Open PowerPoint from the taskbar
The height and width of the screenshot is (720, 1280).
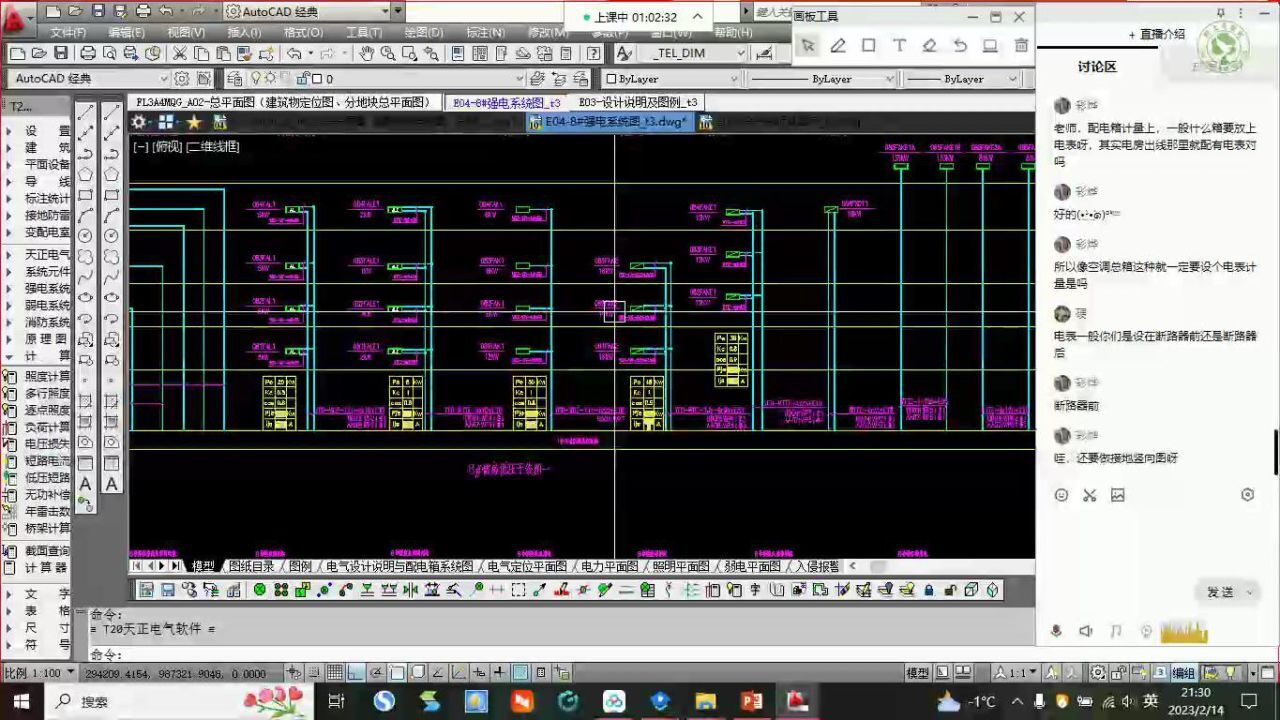752,701
